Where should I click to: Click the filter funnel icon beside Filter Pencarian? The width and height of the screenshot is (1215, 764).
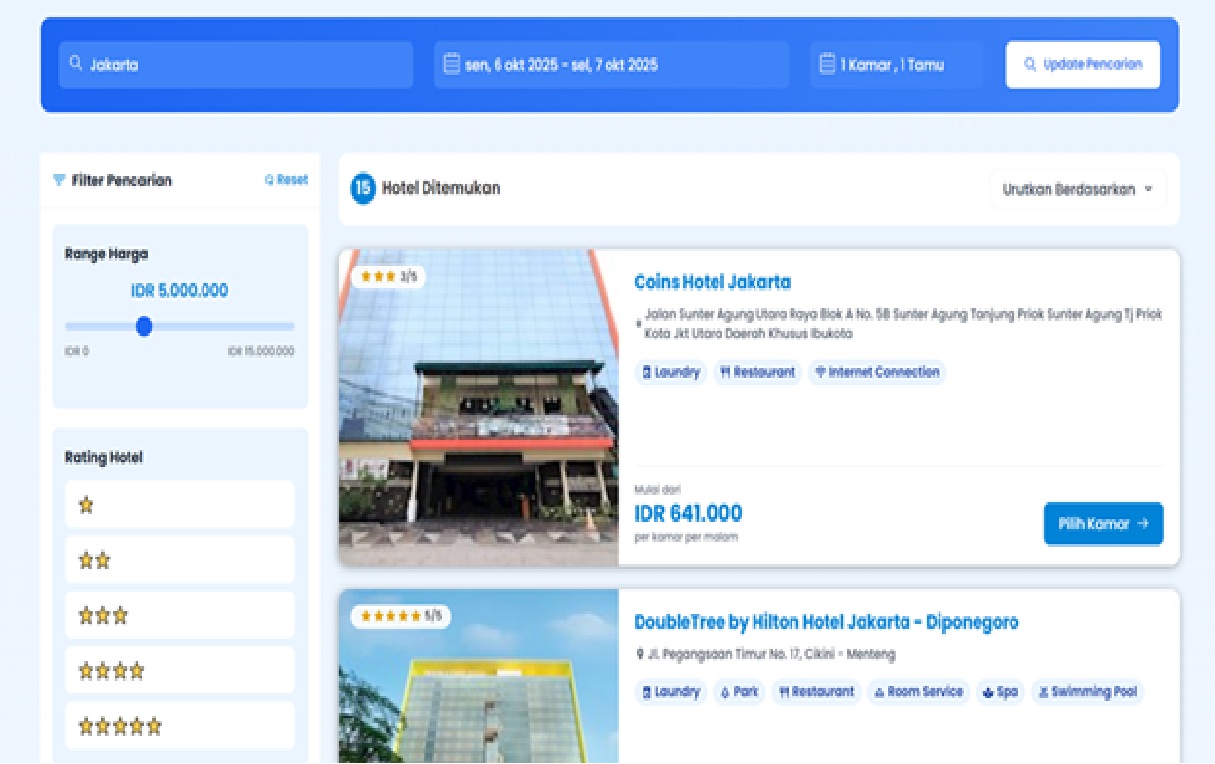[x=59, y=181]
